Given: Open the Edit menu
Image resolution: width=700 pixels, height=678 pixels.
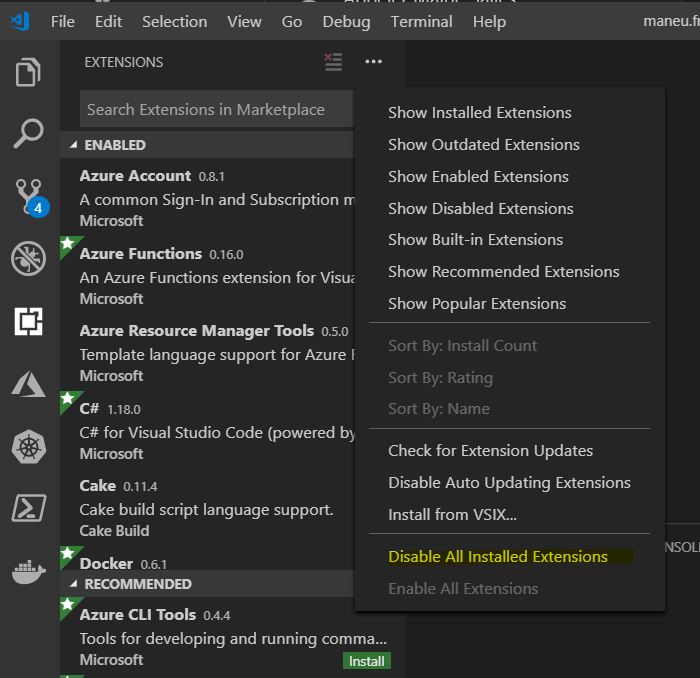Looking at the screenshot, I should point(108,21).
